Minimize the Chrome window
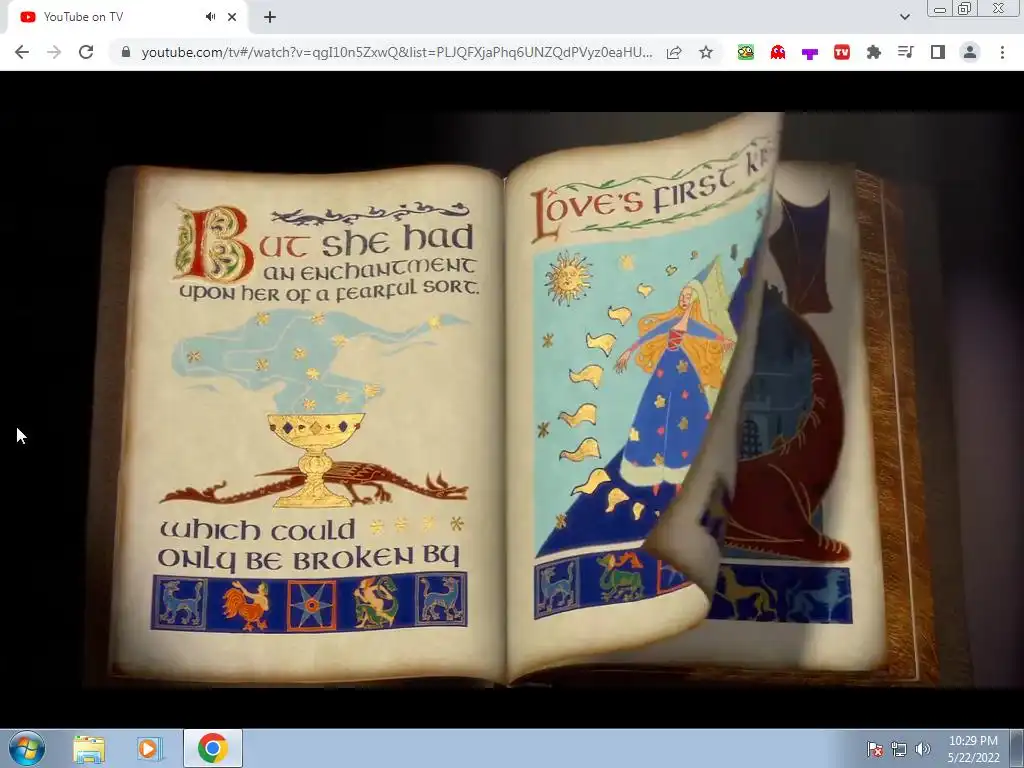Image resolution: width=1024 pixels, height=768 pixels. tap(940, 8)
